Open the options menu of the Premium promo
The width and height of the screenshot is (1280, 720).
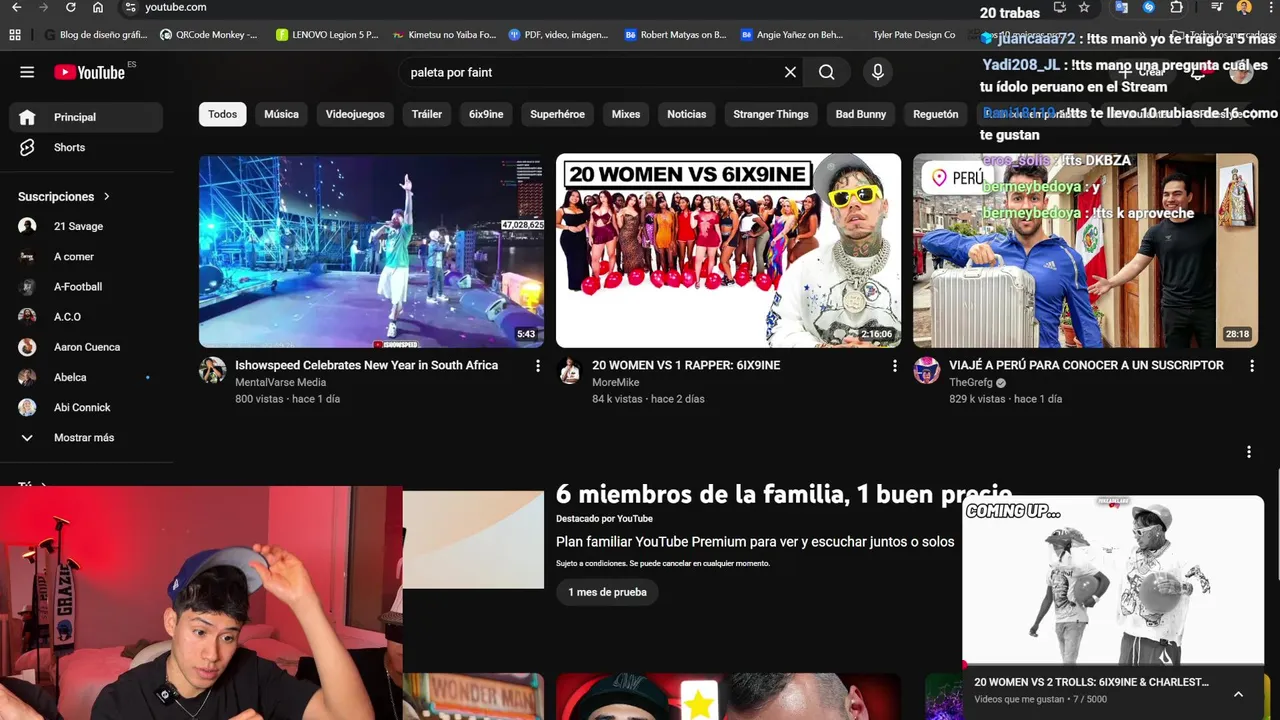1248,452
